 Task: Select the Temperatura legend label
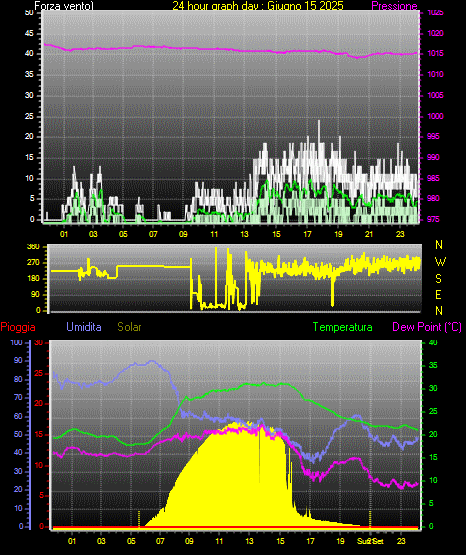point(343,327)
